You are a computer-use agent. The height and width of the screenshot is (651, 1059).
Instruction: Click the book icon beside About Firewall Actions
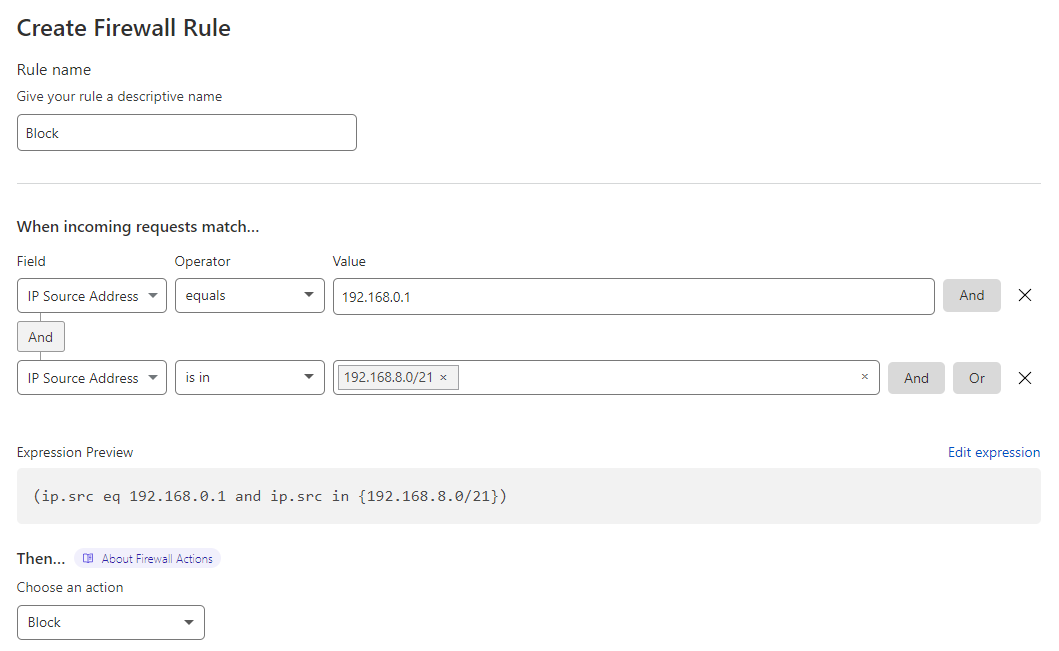88,559
